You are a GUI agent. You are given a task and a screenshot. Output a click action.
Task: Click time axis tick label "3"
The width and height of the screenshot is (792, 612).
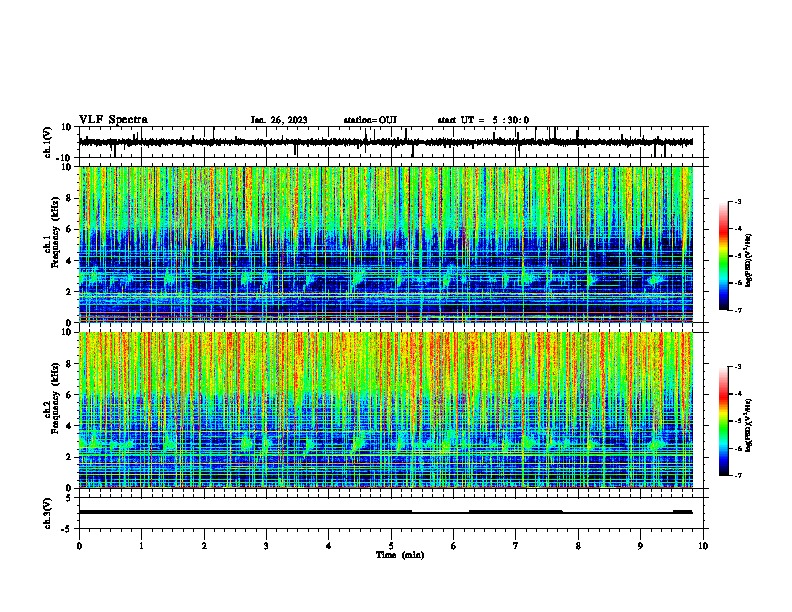(x=266, y=546)
